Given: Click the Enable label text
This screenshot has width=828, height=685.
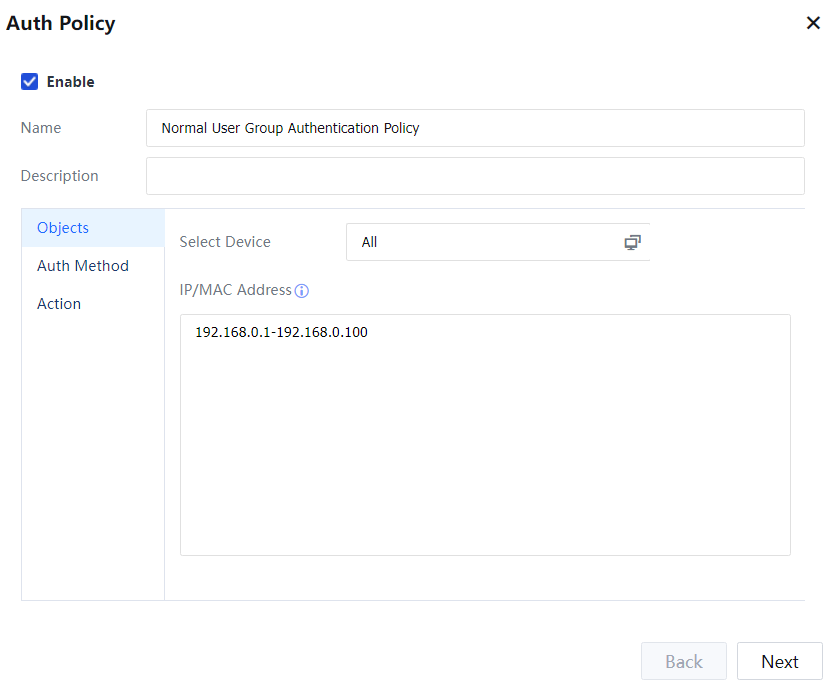Looking at the screenshot, I should click(x=71, y=82).
